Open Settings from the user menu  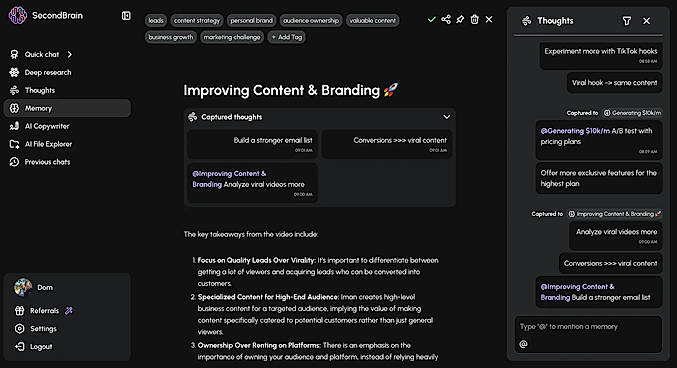click(43, 329)
